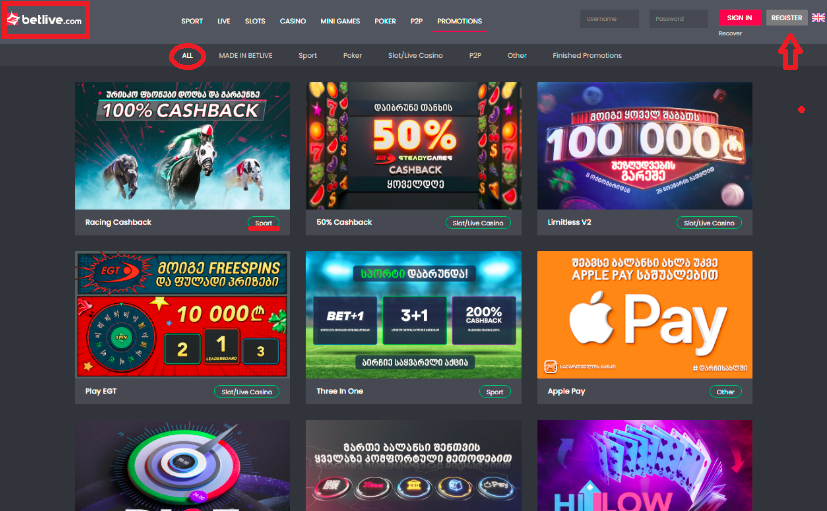
Task: Switch to MADE IN BETLIVE filter
Action: click(x=245, y=55)
